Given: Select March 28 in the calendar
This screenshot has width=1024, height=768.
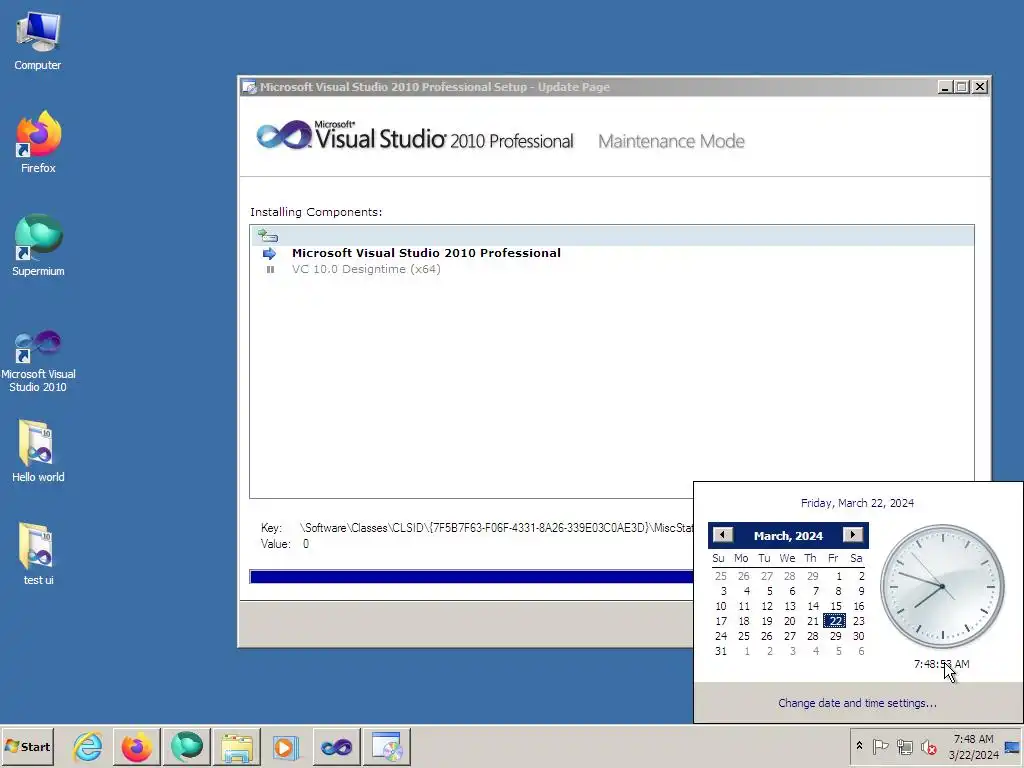Looking at the screenshot, I should coord(812,636).
